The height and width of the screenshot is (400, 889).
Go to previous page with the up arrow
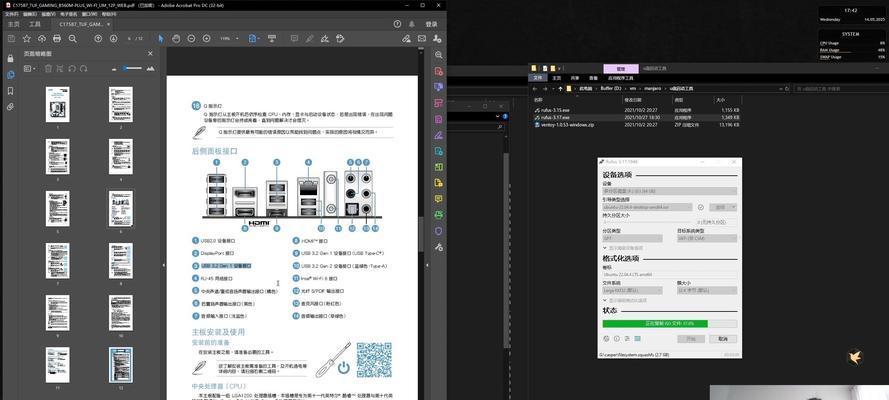[x=98, y=39]
